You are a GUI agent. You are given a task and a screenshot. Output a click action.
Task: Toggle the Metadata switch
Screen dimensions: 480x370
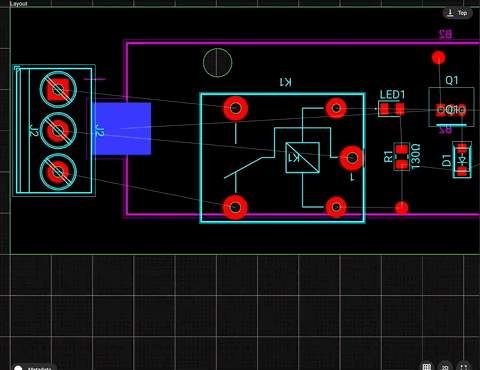(18, 368)
